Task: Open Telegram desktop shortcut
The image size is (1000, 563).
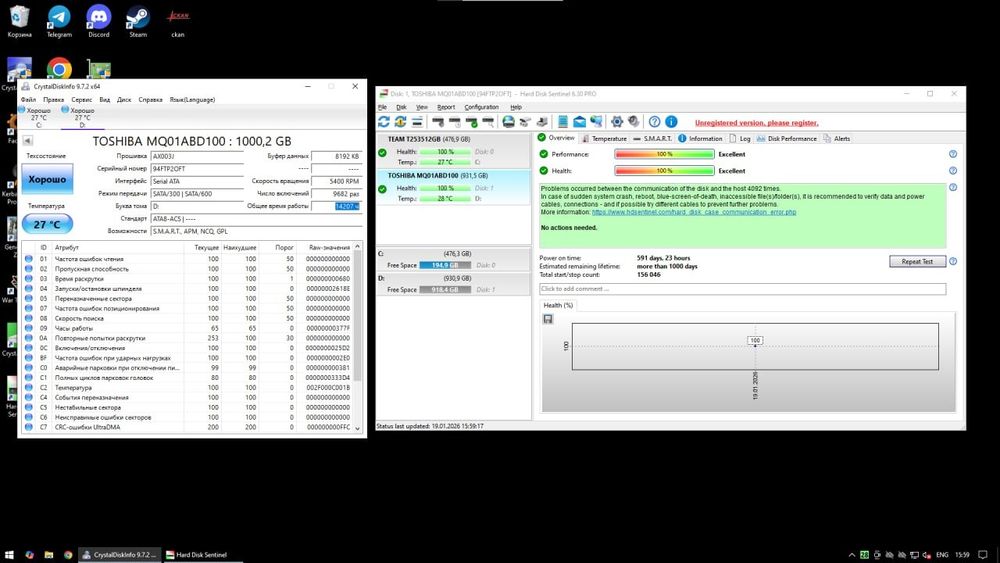Action: (x=59, y=22)
